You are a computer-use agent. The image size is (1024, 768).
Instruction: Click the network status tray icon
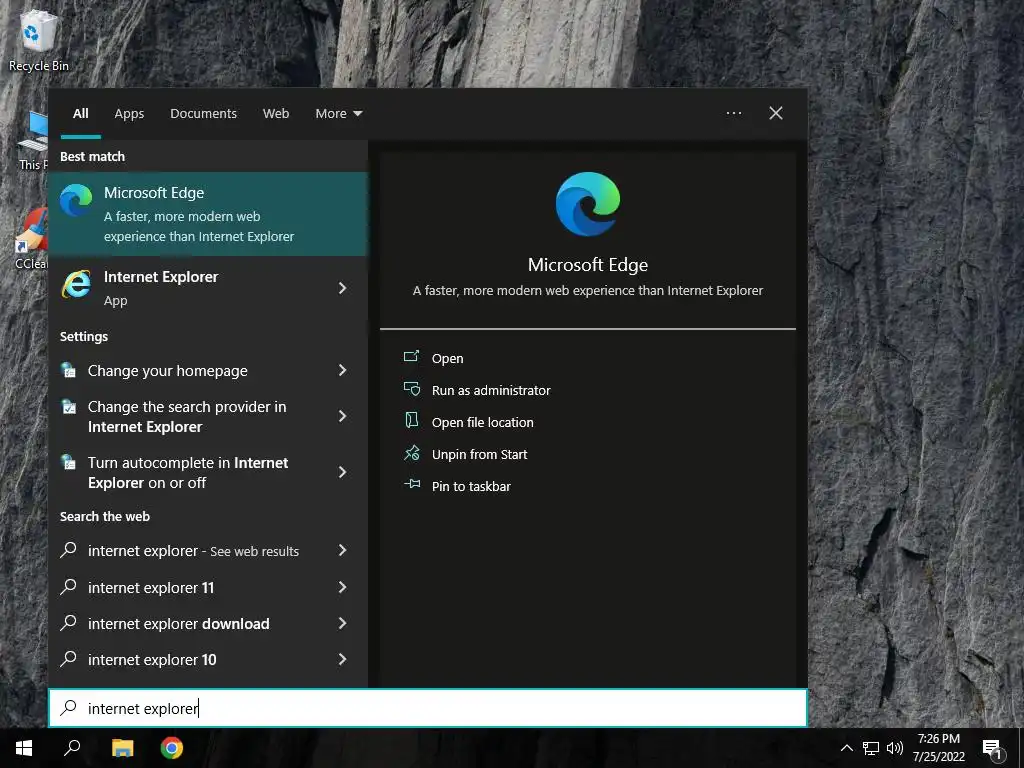click(871, 748)
